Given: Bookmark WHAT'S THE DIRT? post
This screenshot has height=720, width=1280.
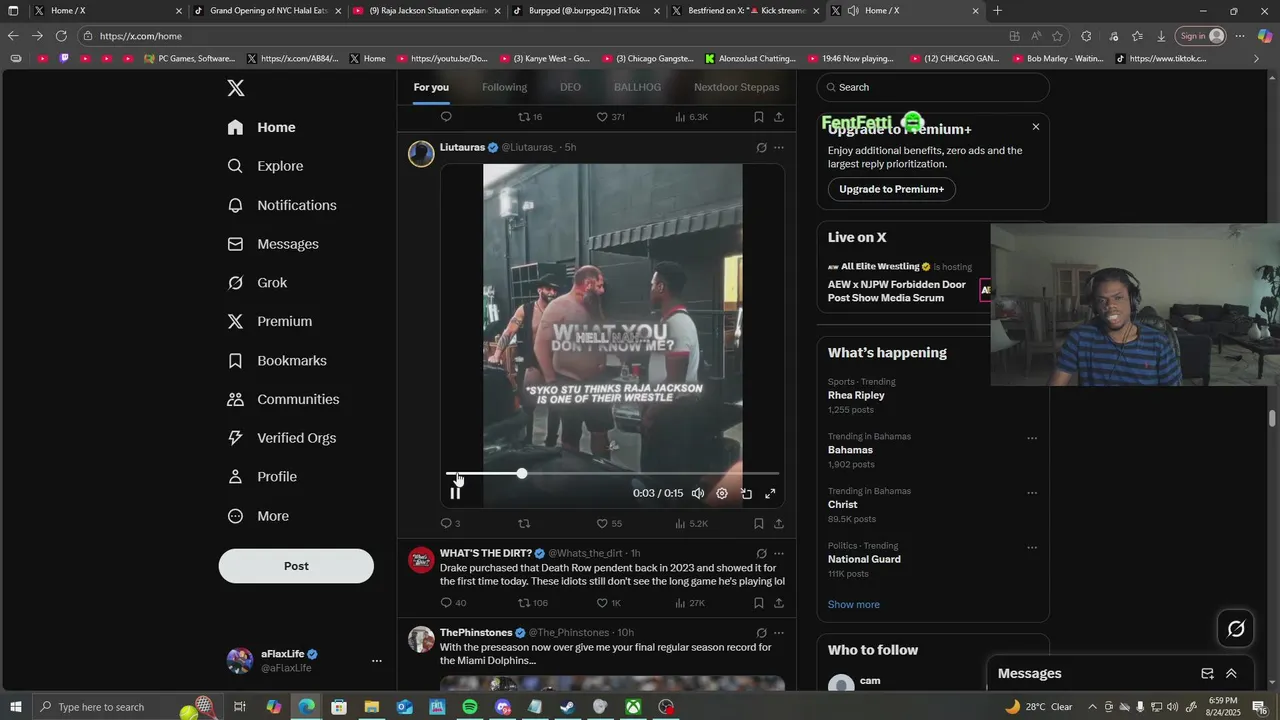Looking at the screenshot, I should (x=759, y=603).
